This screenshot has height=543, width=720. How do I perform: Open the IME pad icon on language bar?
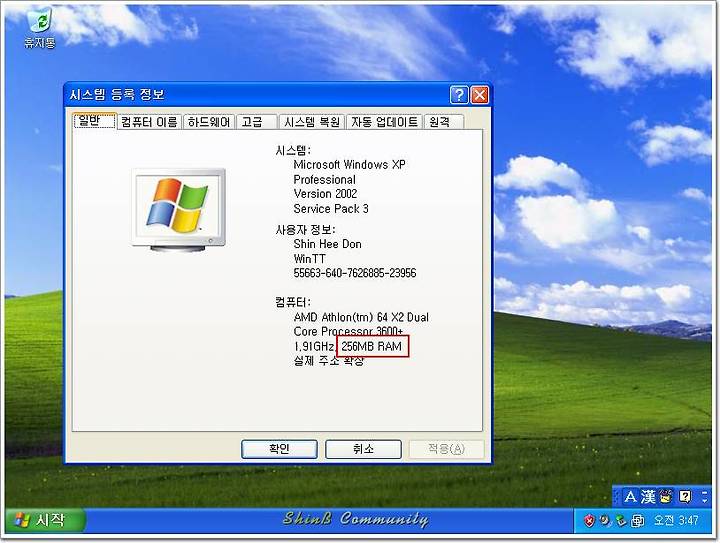tap(666, 497)
